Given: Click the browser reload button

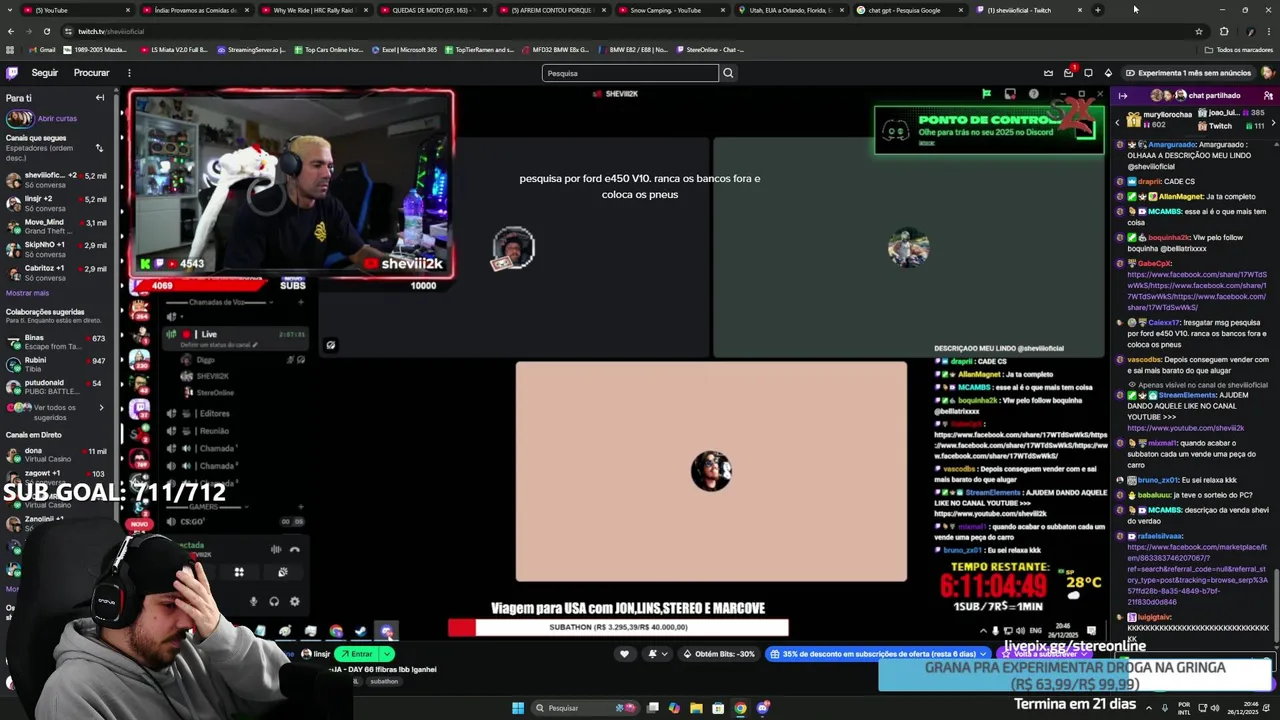Looking at the screenshot, I should click(46, 31).
